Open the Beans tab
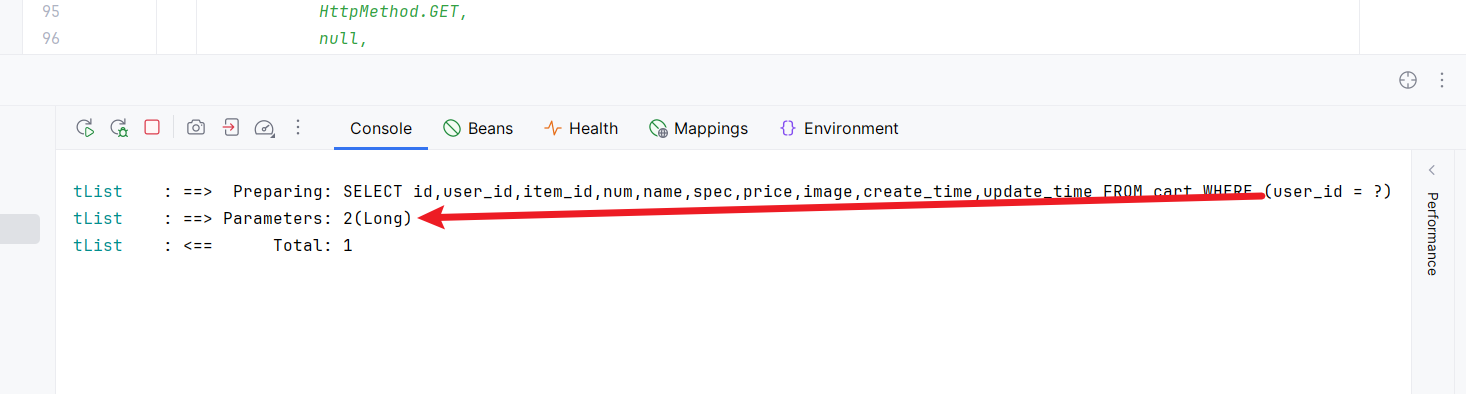The image size is (1466, 394). tap(478, 128)
